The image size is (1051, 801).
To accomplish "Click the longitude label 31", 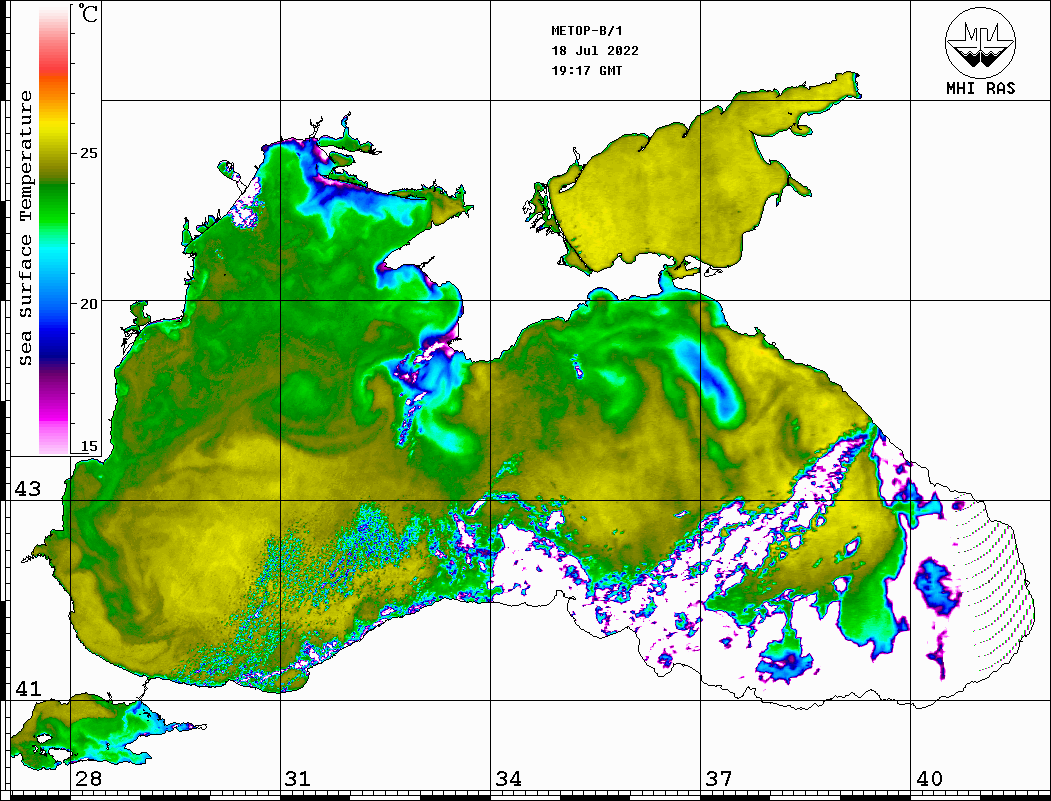I will [298, 779].
